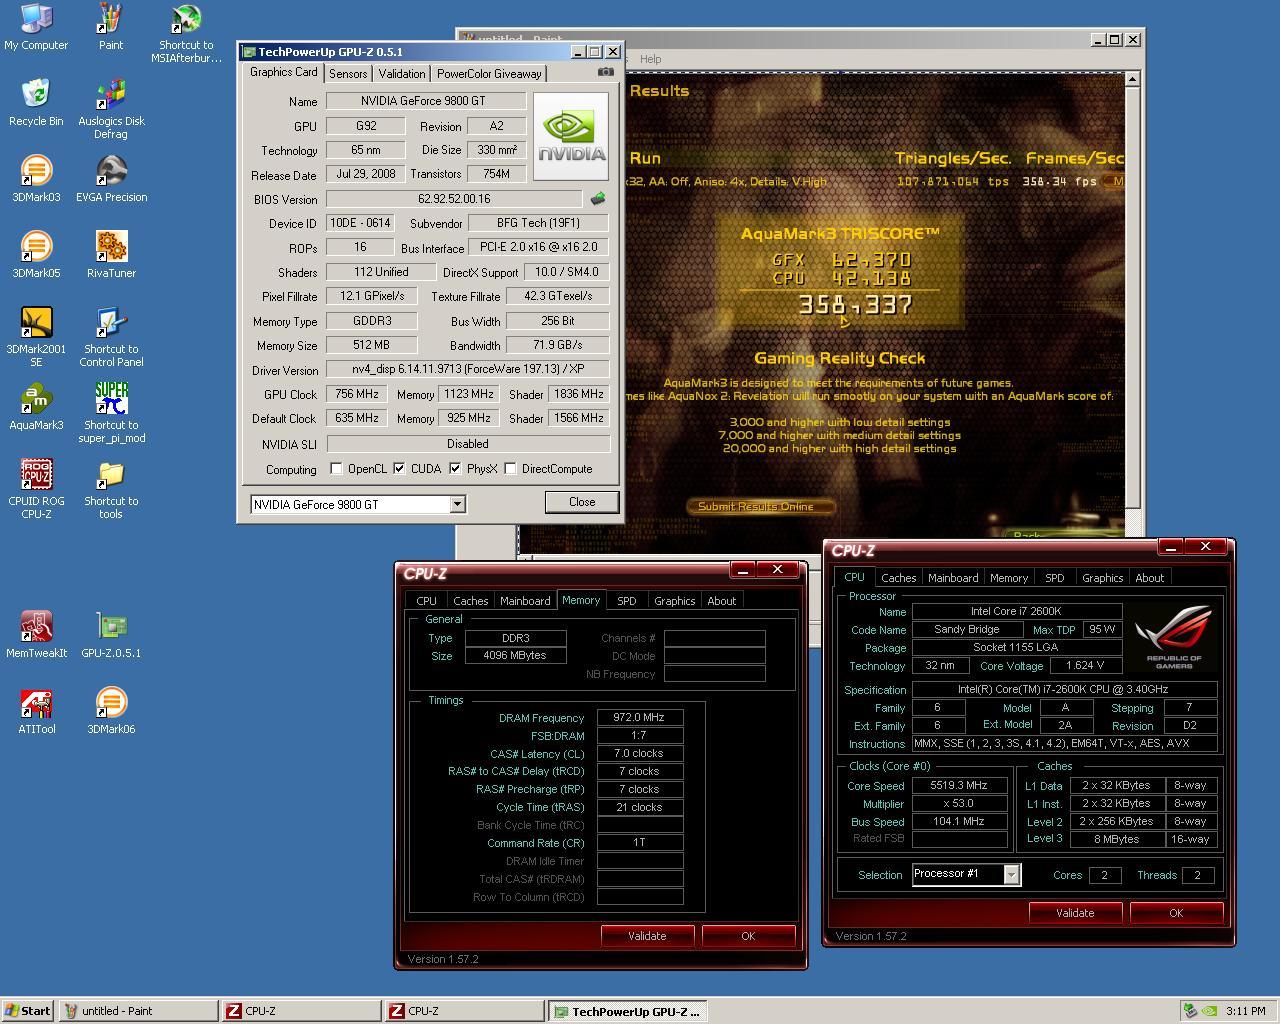Open the MSI Afterburner shortcut icon
The image size is (1280, 1024).
tap(186, 33)
